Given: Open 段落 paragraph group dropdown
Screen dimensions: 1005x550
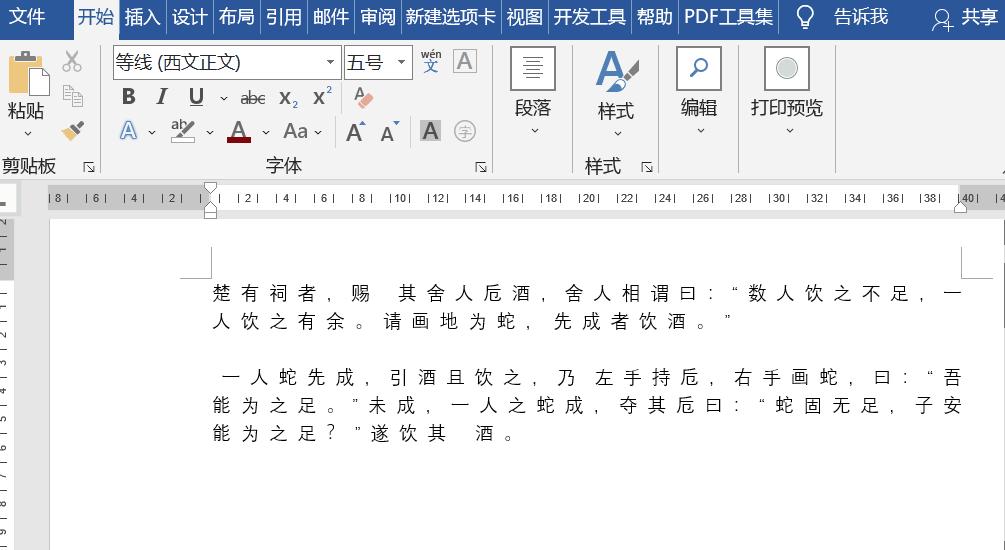Looking at the screenshot, I should click(533, 91).
